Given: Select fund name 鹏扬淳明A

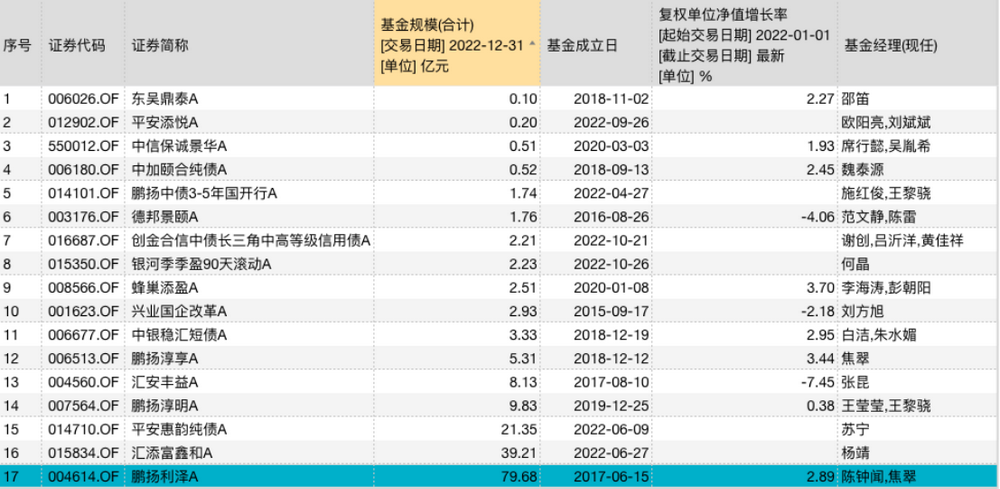Looking at the screenshot, I should [x=165, y=405].
